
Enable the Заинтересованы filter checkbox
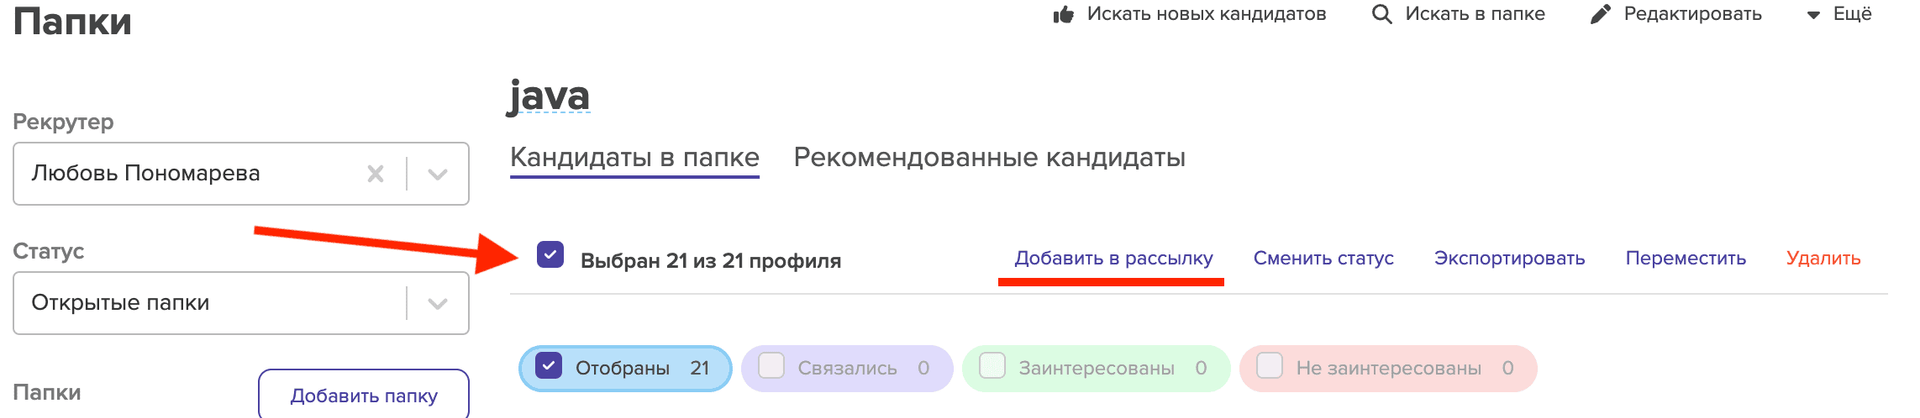(992, 366)
